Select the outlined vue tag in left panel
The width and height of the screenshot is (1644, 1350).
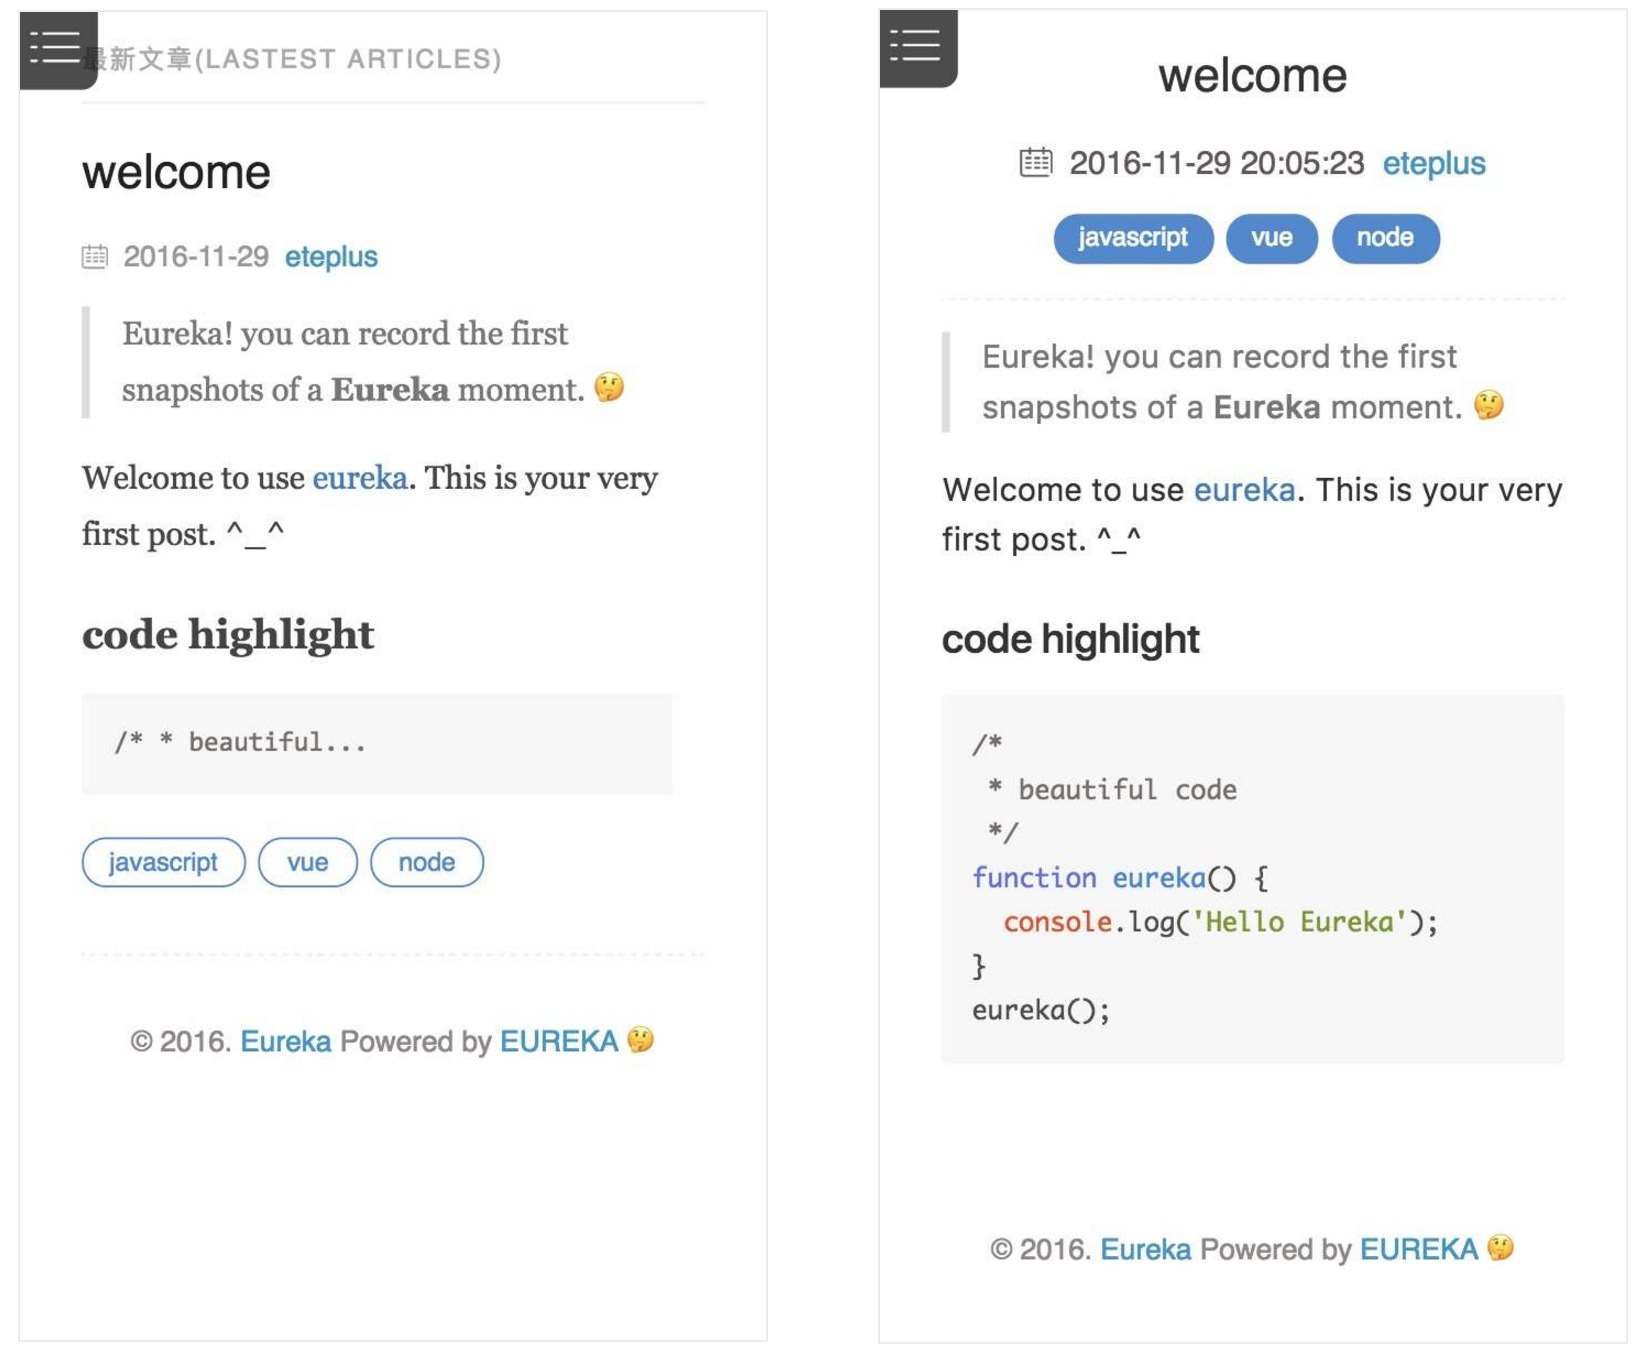tap(307, 862)
